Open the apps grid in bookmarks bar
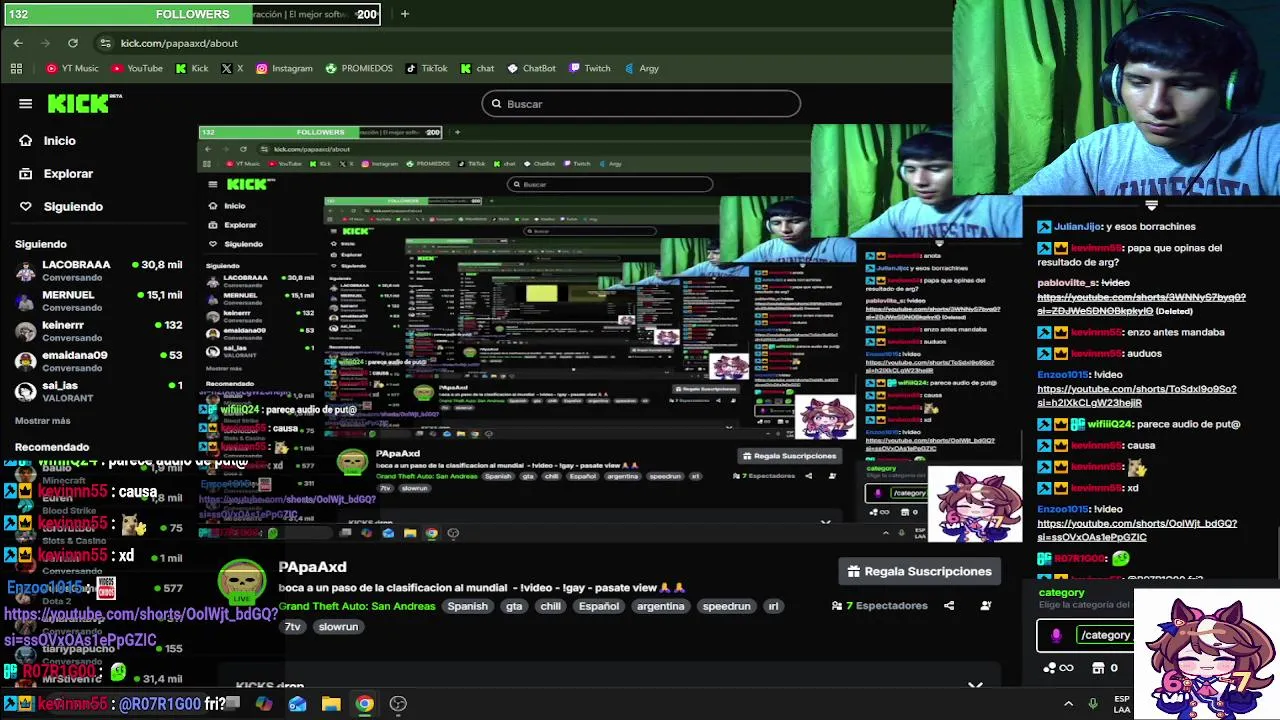This screenshot has width=1280, height=720. pos(16,68)
